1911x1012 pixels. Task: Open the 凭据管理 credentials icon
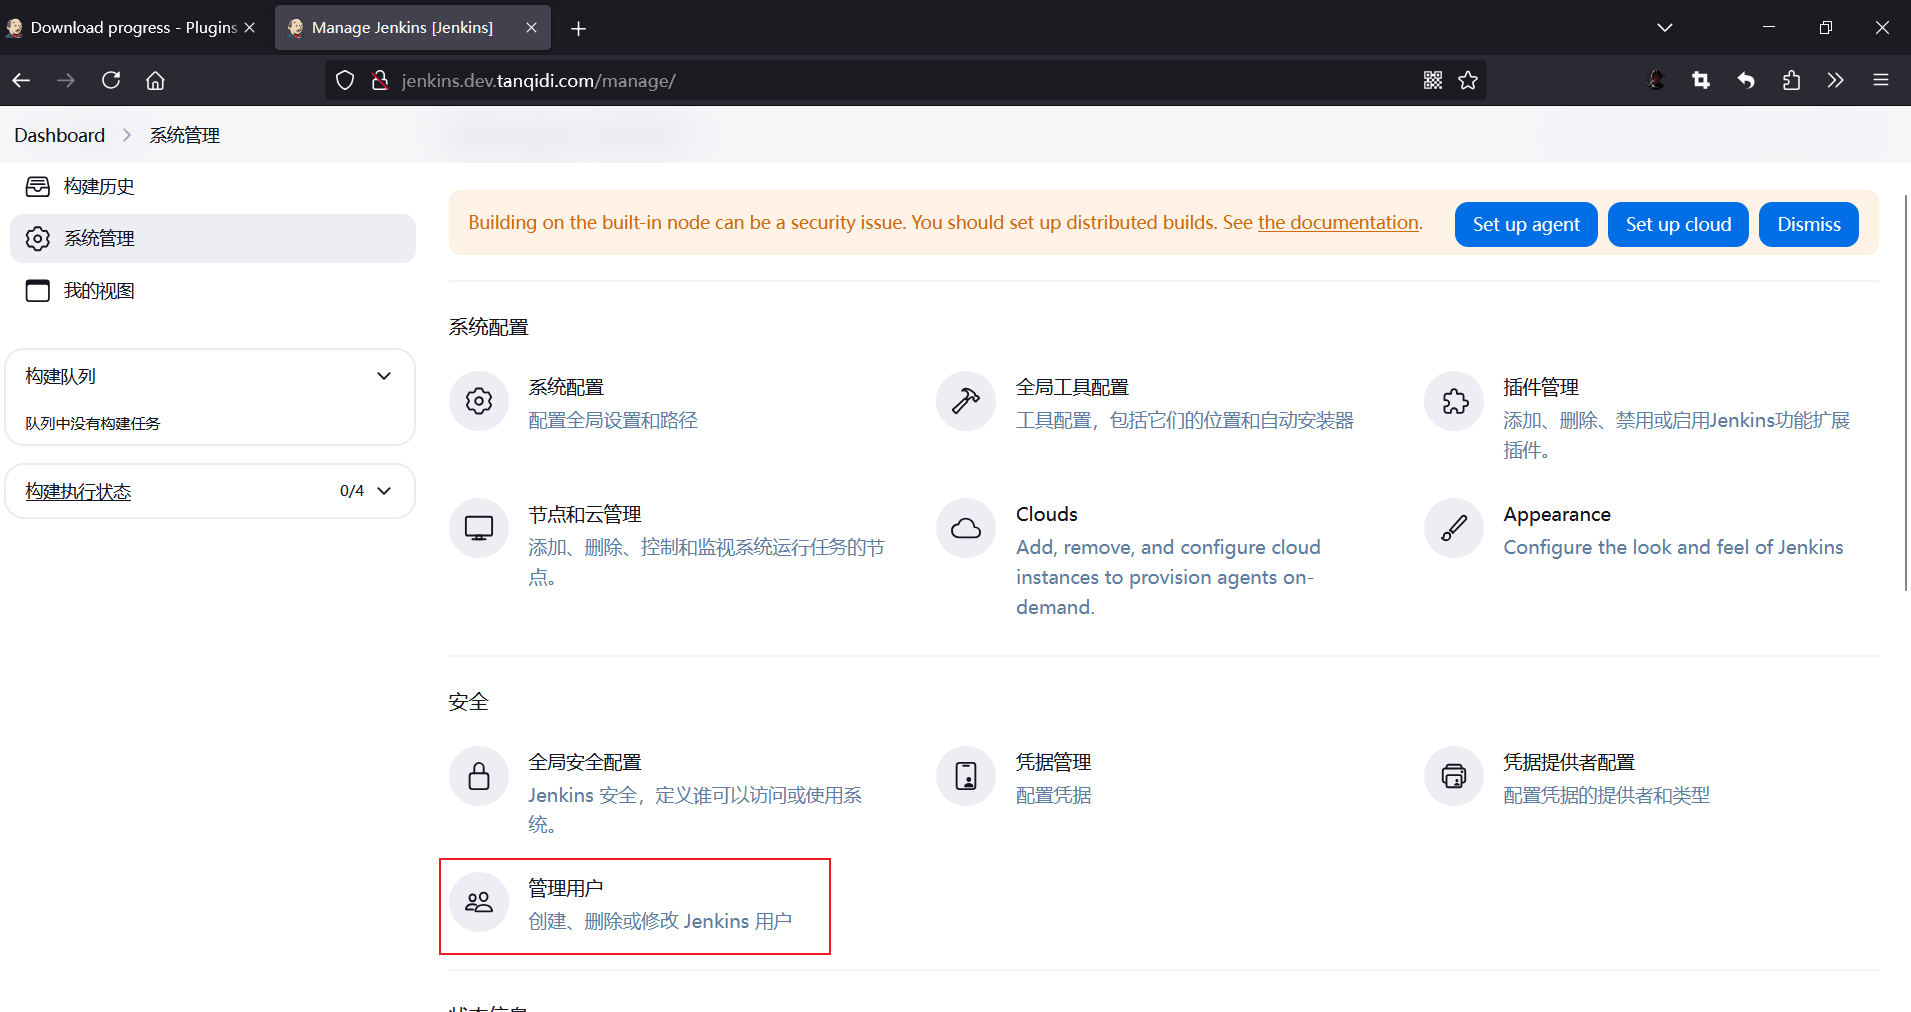coord(966,776)
